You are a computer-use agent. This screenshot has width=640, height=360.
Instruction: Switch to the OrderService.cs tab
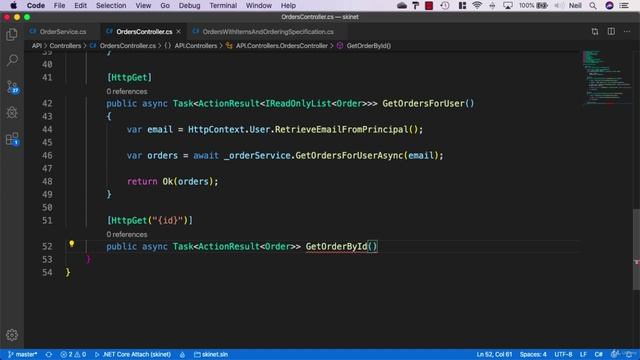click(x=62, y=31)
